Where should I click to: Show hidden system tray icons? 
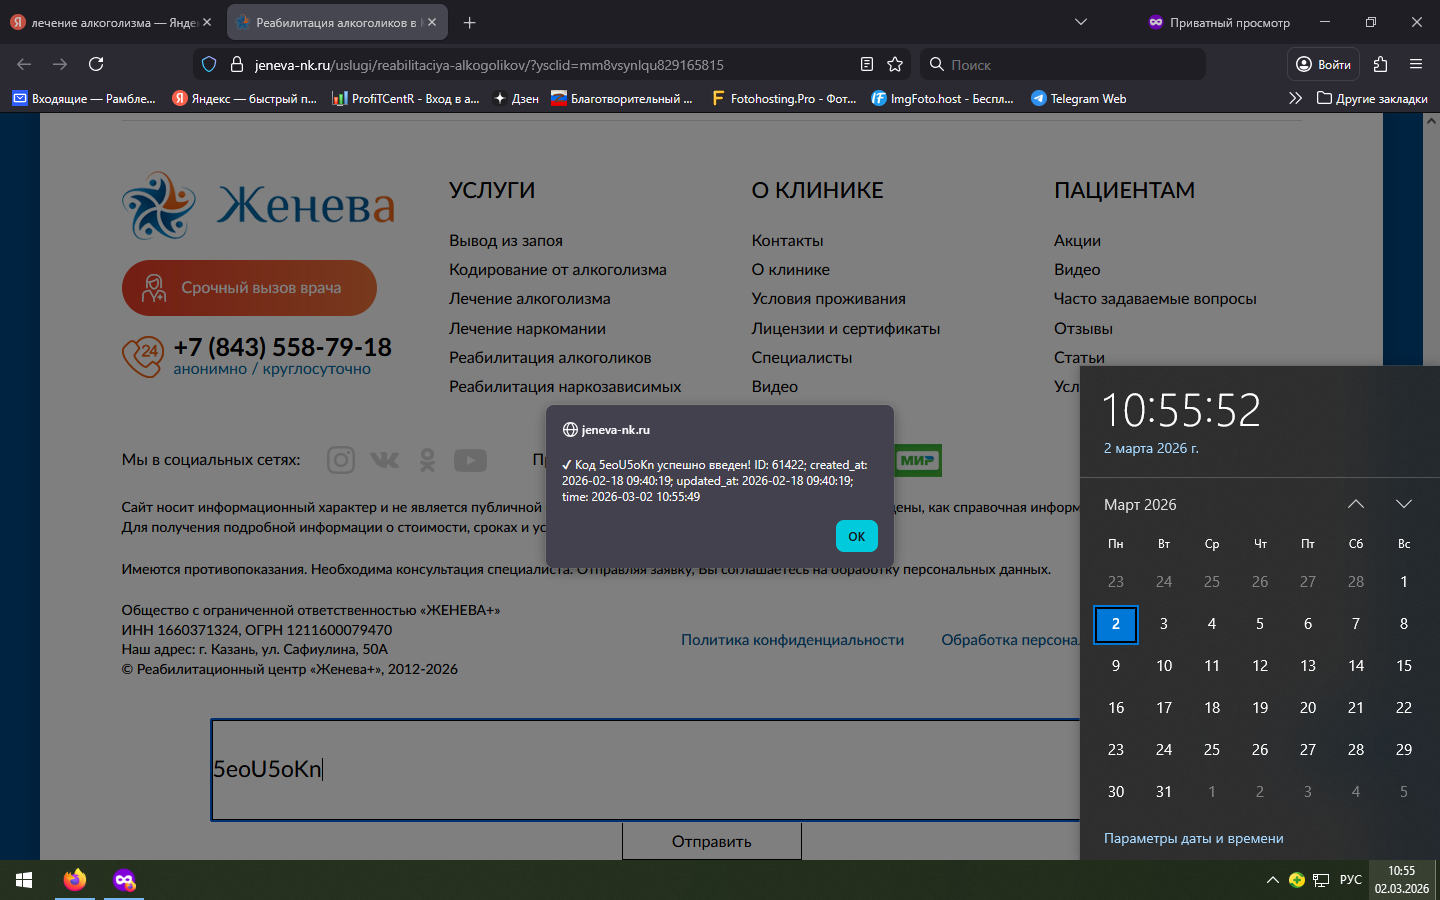pyautogui.click(x=1272, y=880)
